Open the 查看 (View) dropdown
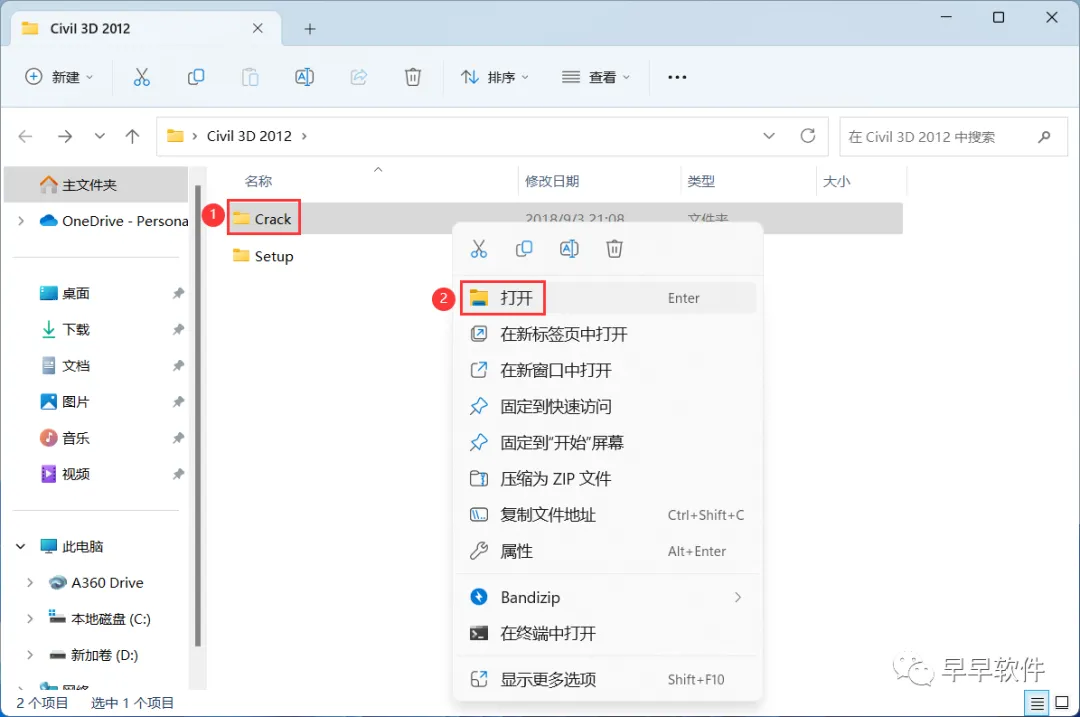Image resolution: width=1080 pixels, height=717 pixels. [x=595, y=77]
